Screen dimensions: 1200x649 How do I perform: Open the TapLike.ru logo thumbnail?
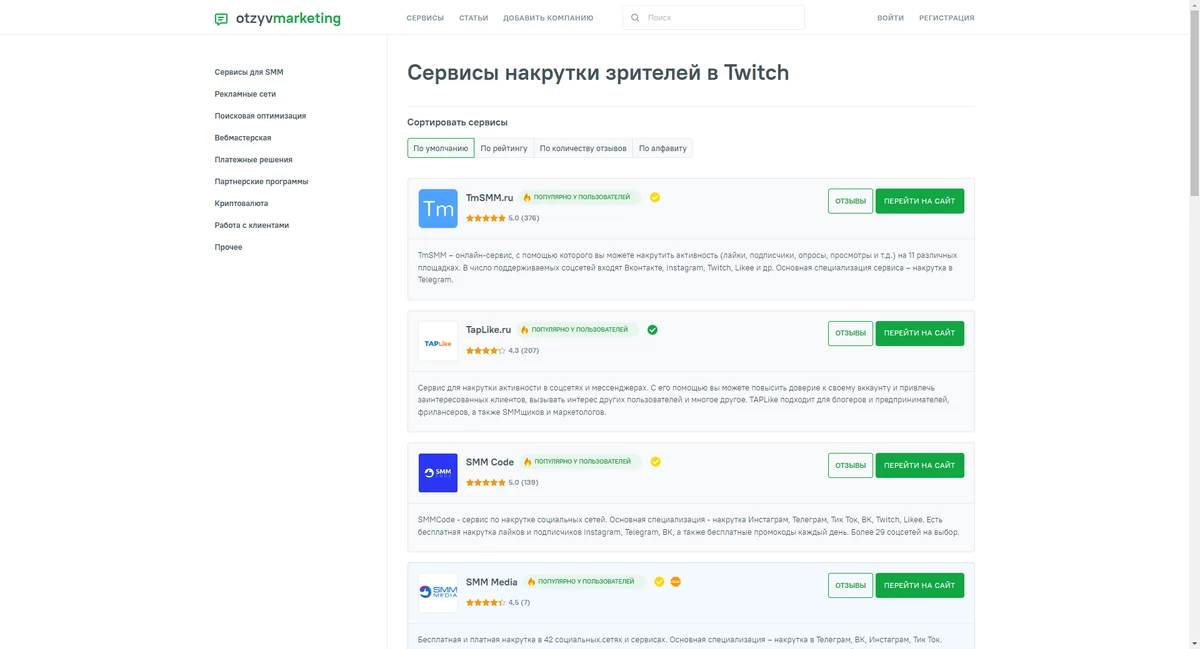pyautogui.click(x=438, y=341)
